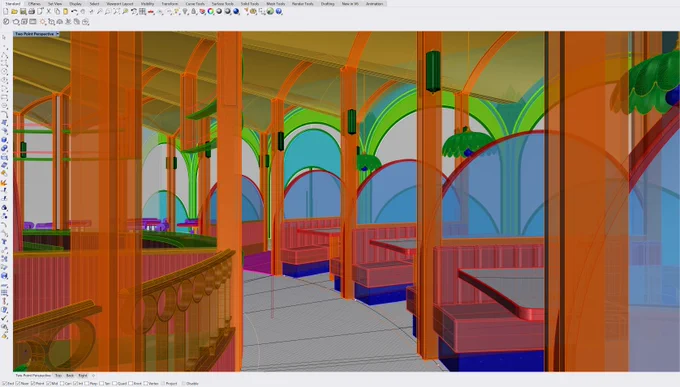Select the Box solid tool in the left sidebar
680x387 pixels.
(x=4, y=140)
